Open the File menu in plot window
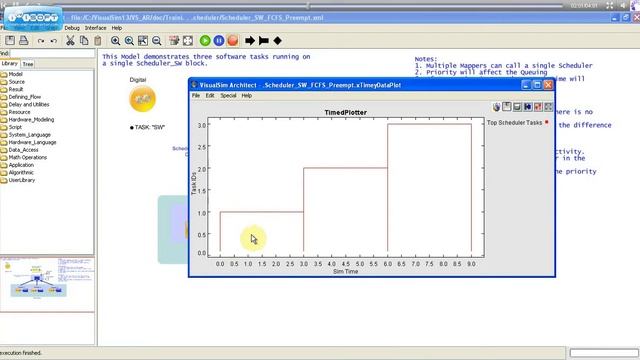 click(196, 96)
